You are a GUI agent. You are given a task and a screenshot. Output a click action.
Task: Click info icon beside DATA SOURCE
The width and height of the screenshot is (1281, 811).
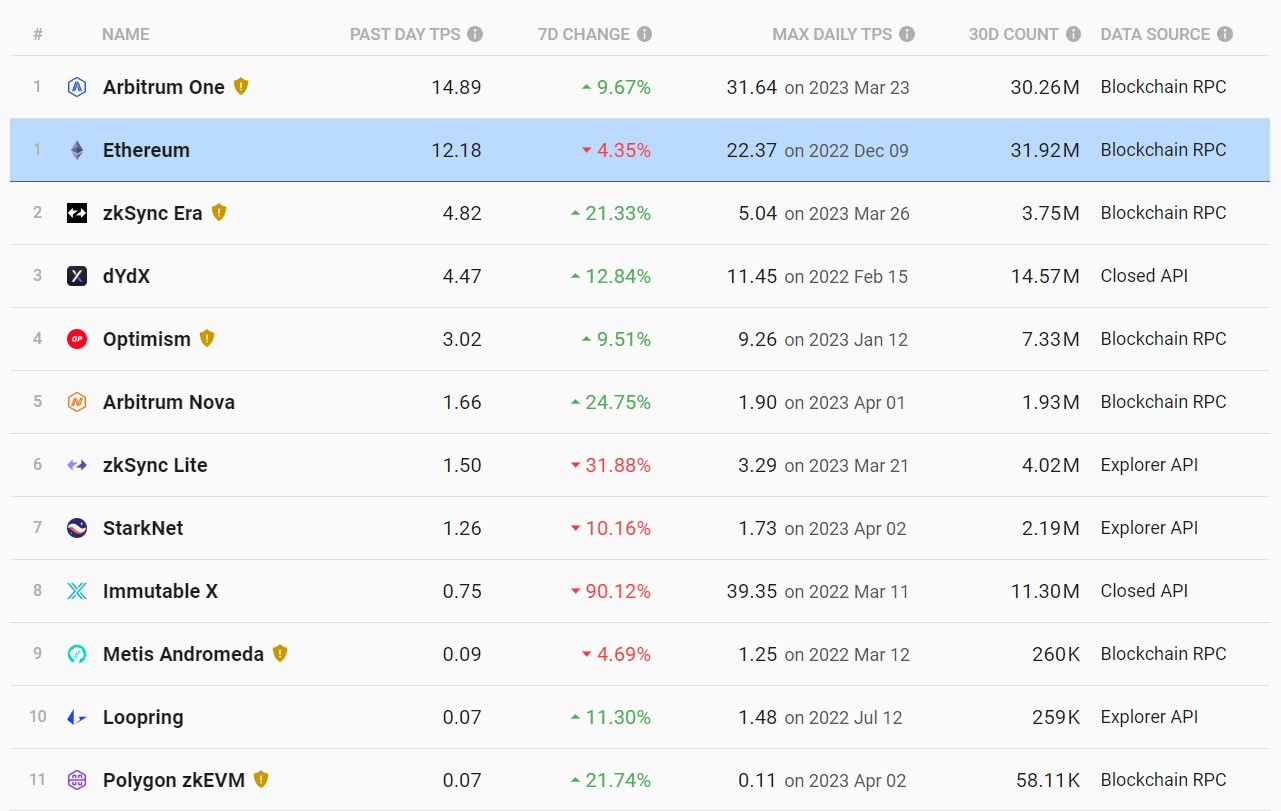tap(1225, 34)
